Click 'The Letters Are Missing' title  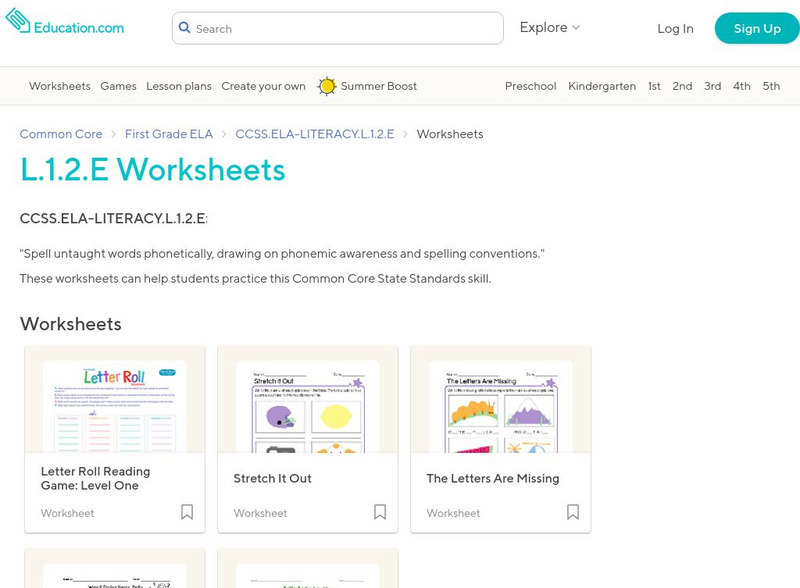(x=493, y=478)
